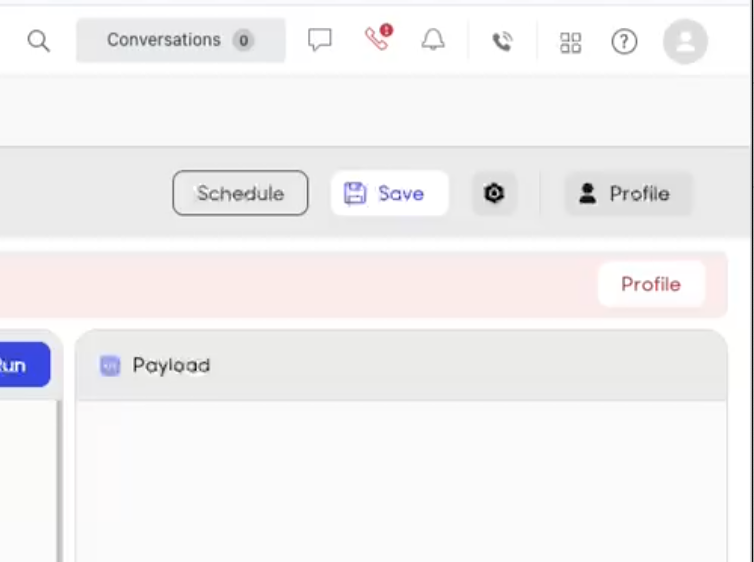Click the gray Profile button with person icon
The image size is (754, 562).
click(x=628, y=193)
